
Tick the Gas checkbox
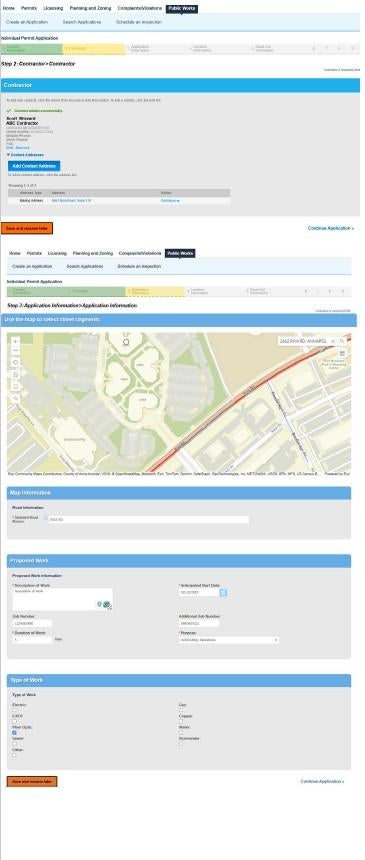181,710
